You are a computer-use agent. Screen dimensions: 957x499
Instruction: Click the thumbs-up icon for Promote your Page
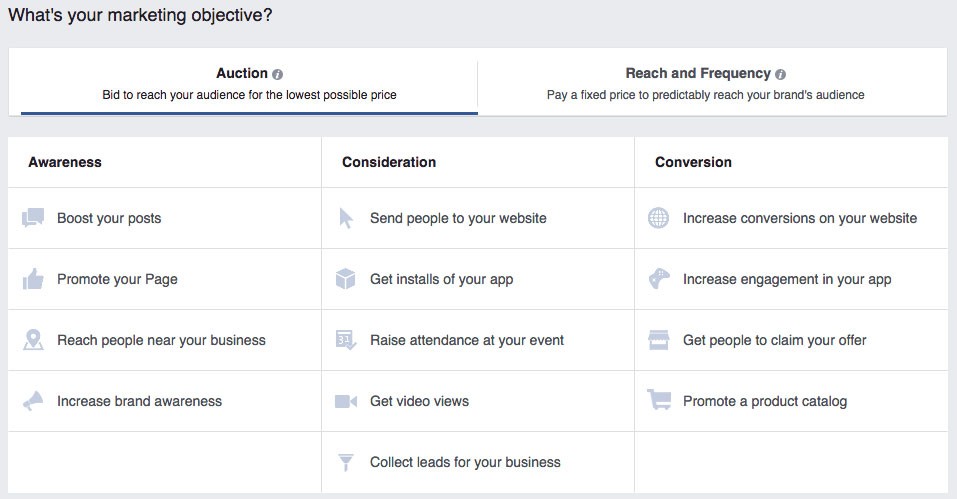33,279
